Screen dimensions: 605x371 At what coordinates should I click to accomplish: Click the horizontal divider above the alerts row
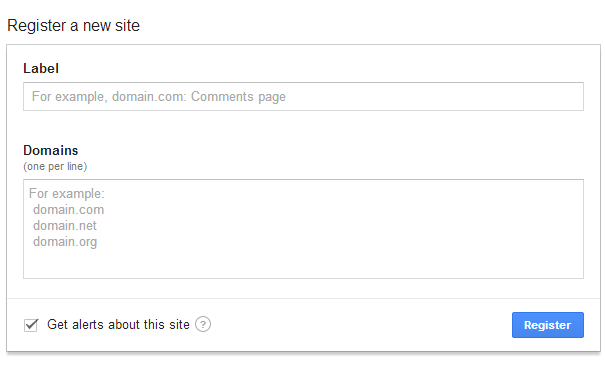pos(303,298)
